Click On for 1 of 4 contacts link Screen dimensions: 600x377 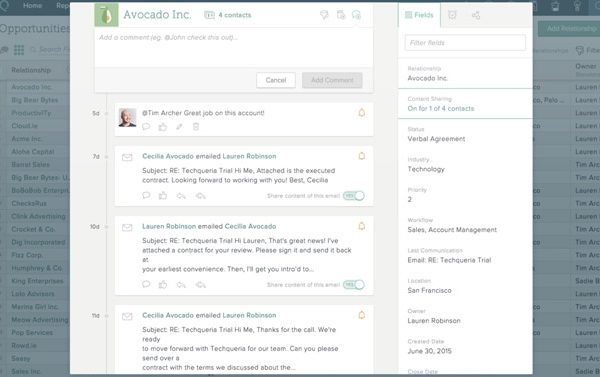440,108
